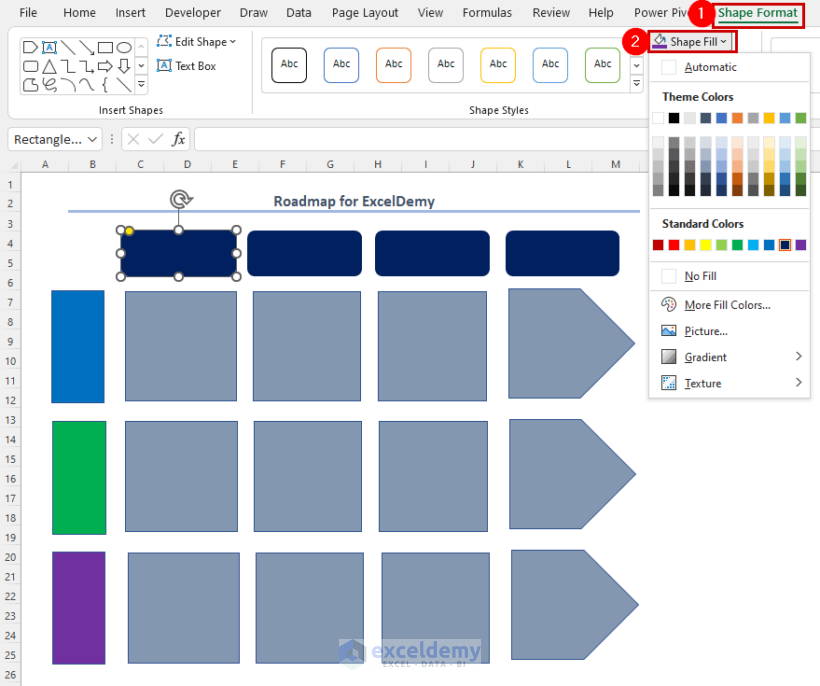Move Insert Shapes gallery down one row
820x686 pixels.
coord(141,66)
